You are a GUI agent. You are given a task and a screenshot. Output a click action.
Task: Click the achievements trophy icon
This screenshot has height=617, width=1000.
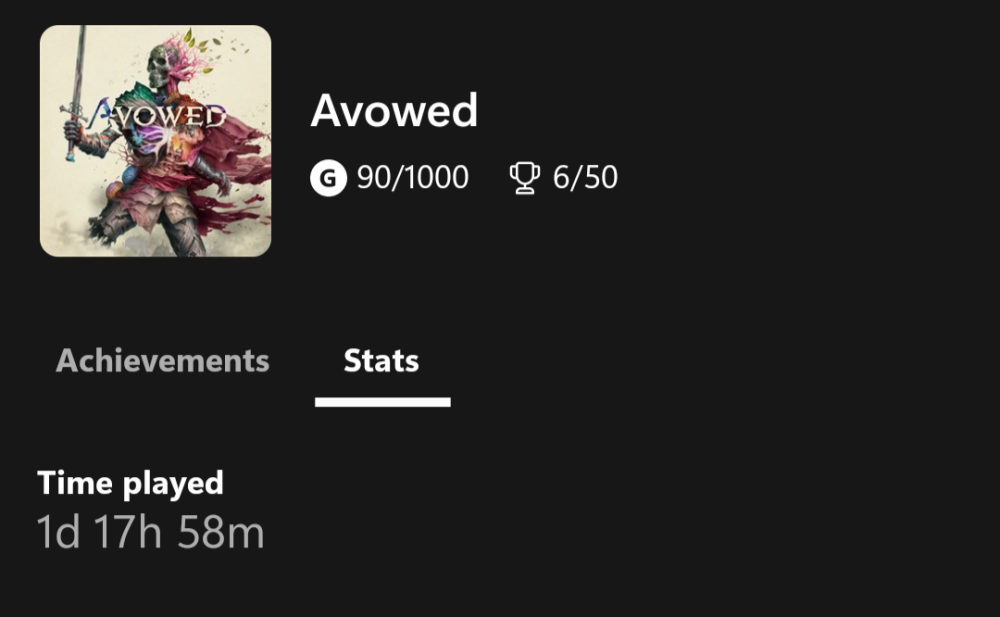click(x=524, y=179)
